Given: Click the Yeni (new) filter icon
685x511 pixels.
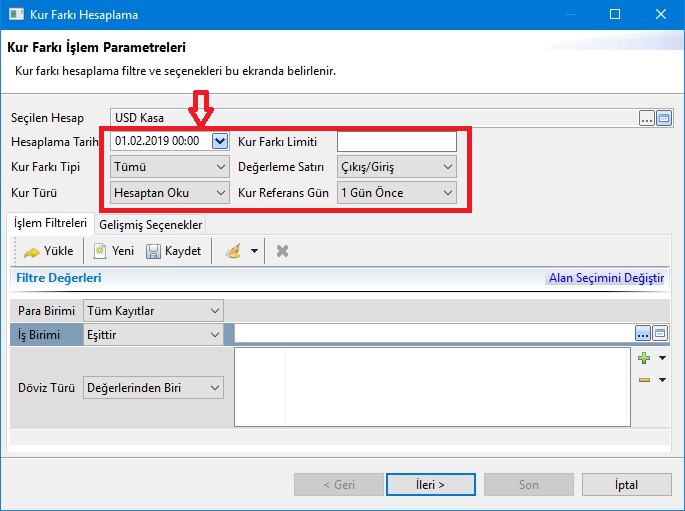Looking at the screenshot, I should (100, 251).
